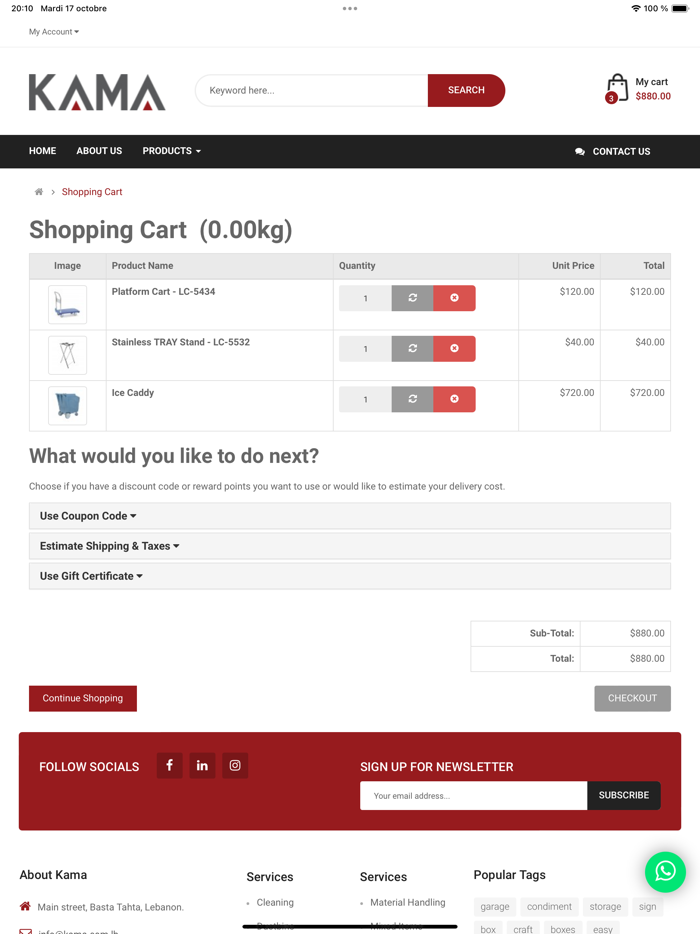Click quantity field for Ice Caddy
The height and width of the screenshot is (934, 700).
coord(365,399)
